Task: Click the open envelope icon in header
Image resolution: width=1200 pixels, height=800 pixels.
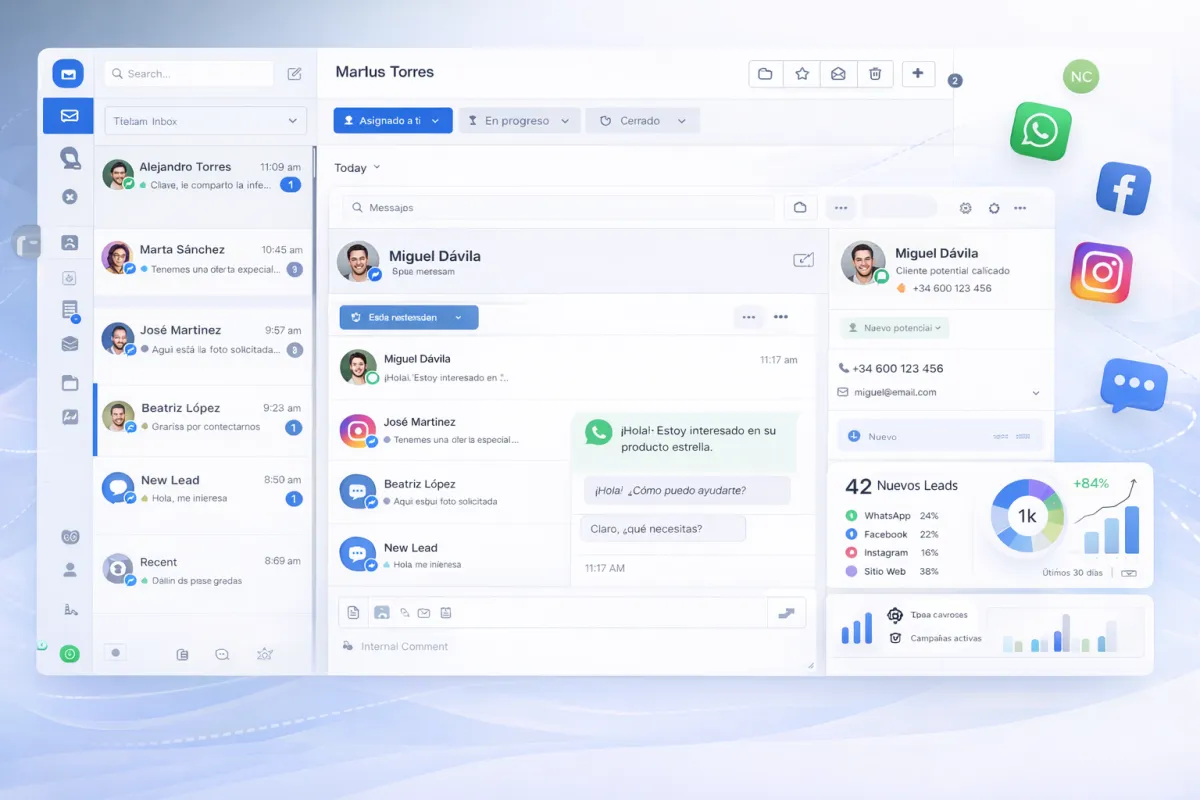Action: click(x=838, y=73)
